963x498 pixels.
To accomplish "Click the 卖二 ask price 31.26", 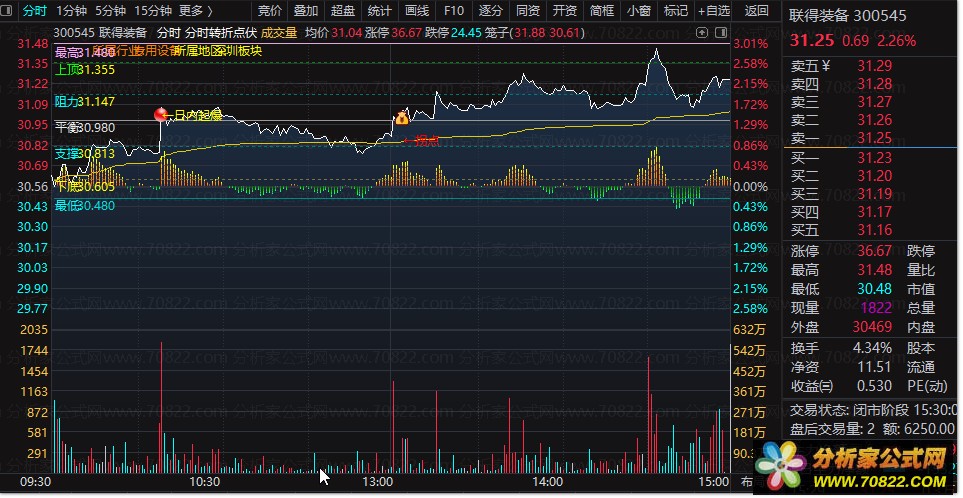I will coord(875,120).
